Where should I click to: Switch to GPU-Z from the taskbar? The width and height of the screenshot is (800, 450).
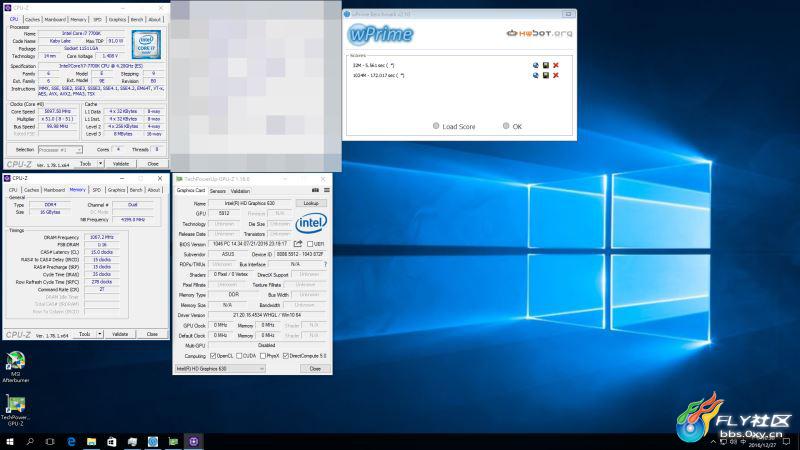pos(173,442)
